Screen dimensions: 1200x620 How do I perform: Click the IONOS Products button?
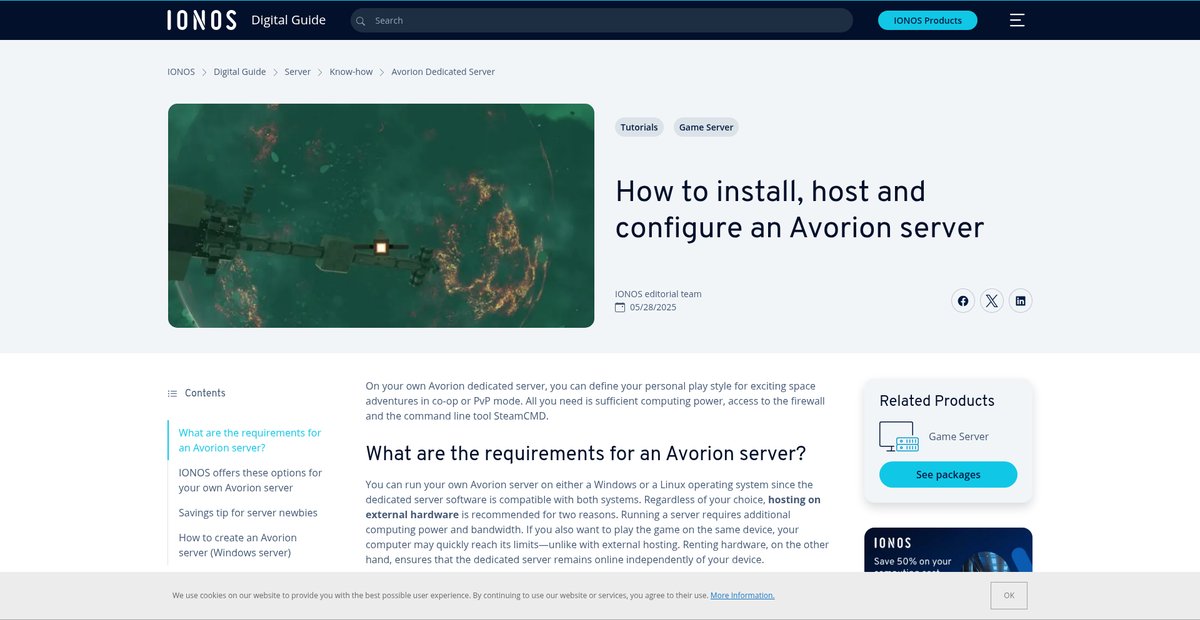[x=927, y=20]
